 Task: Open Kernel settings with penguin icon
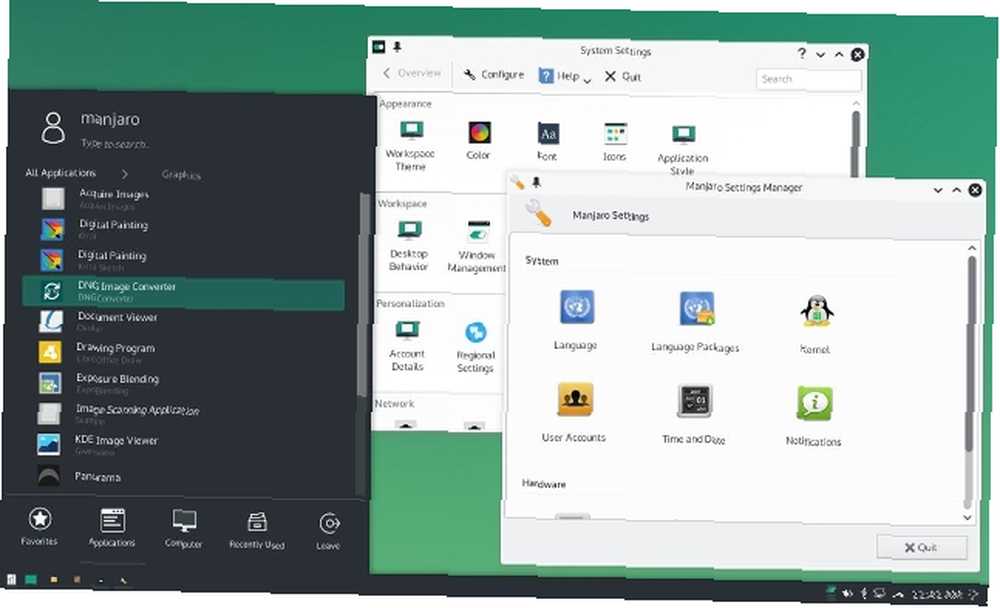tap(816, 325)
